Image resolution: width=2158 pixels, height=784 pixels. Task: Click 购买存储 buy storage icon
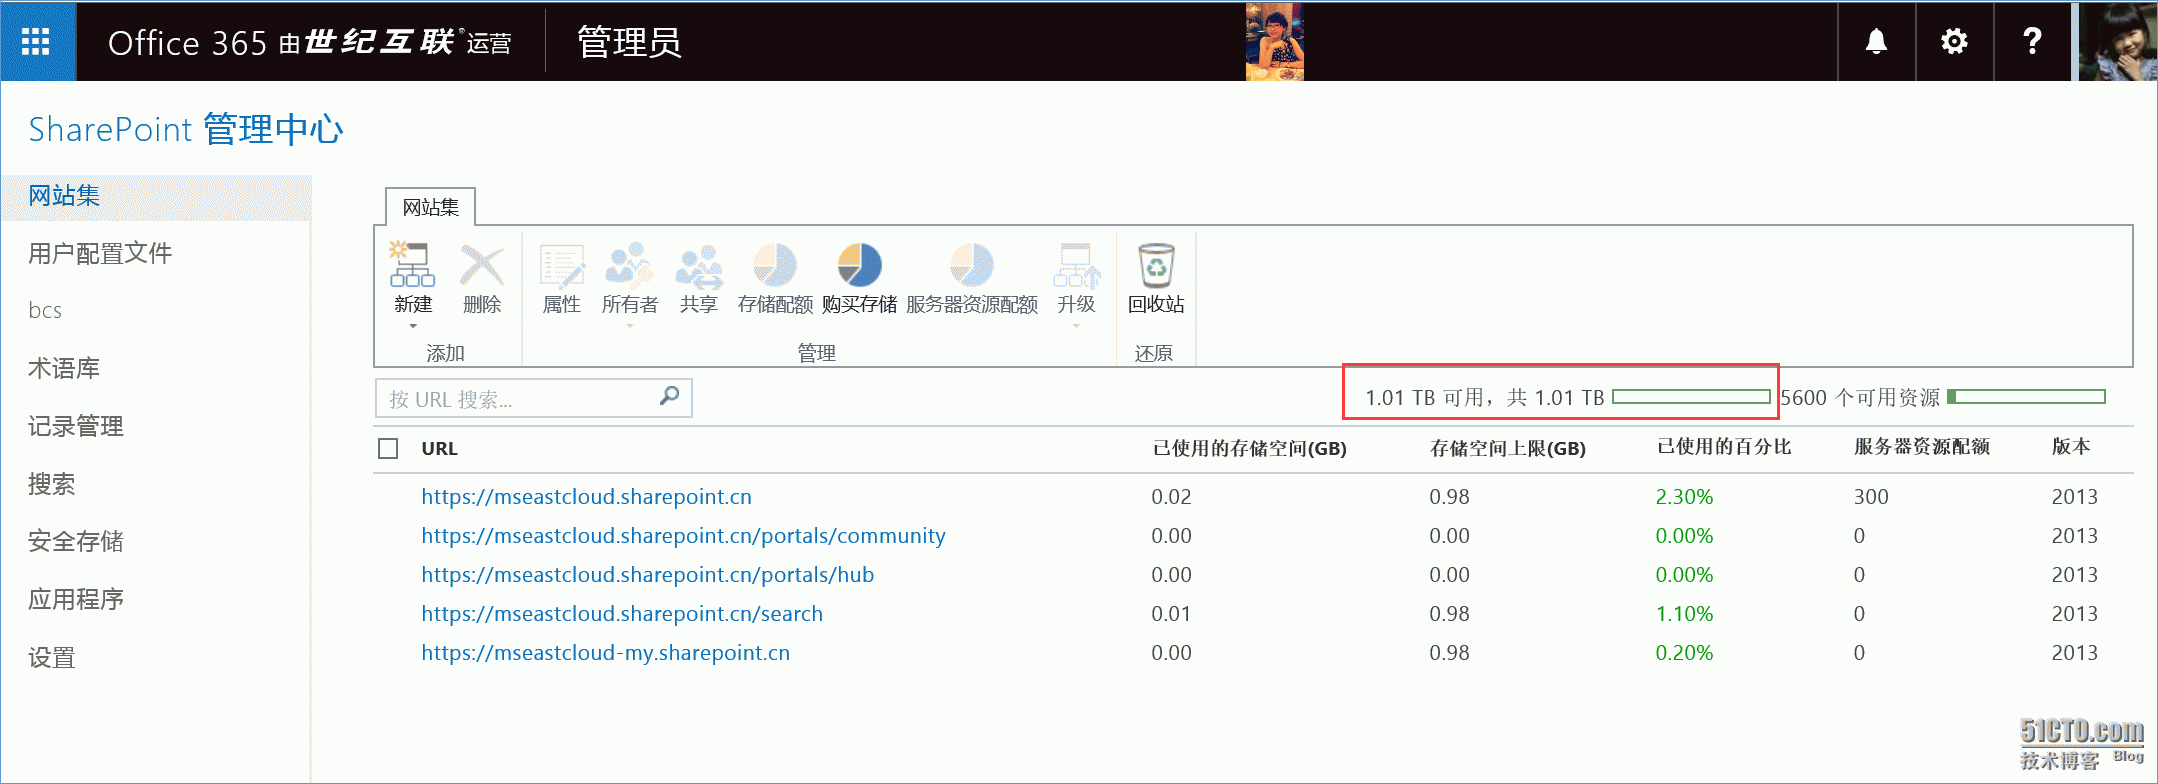pos(859,265)
